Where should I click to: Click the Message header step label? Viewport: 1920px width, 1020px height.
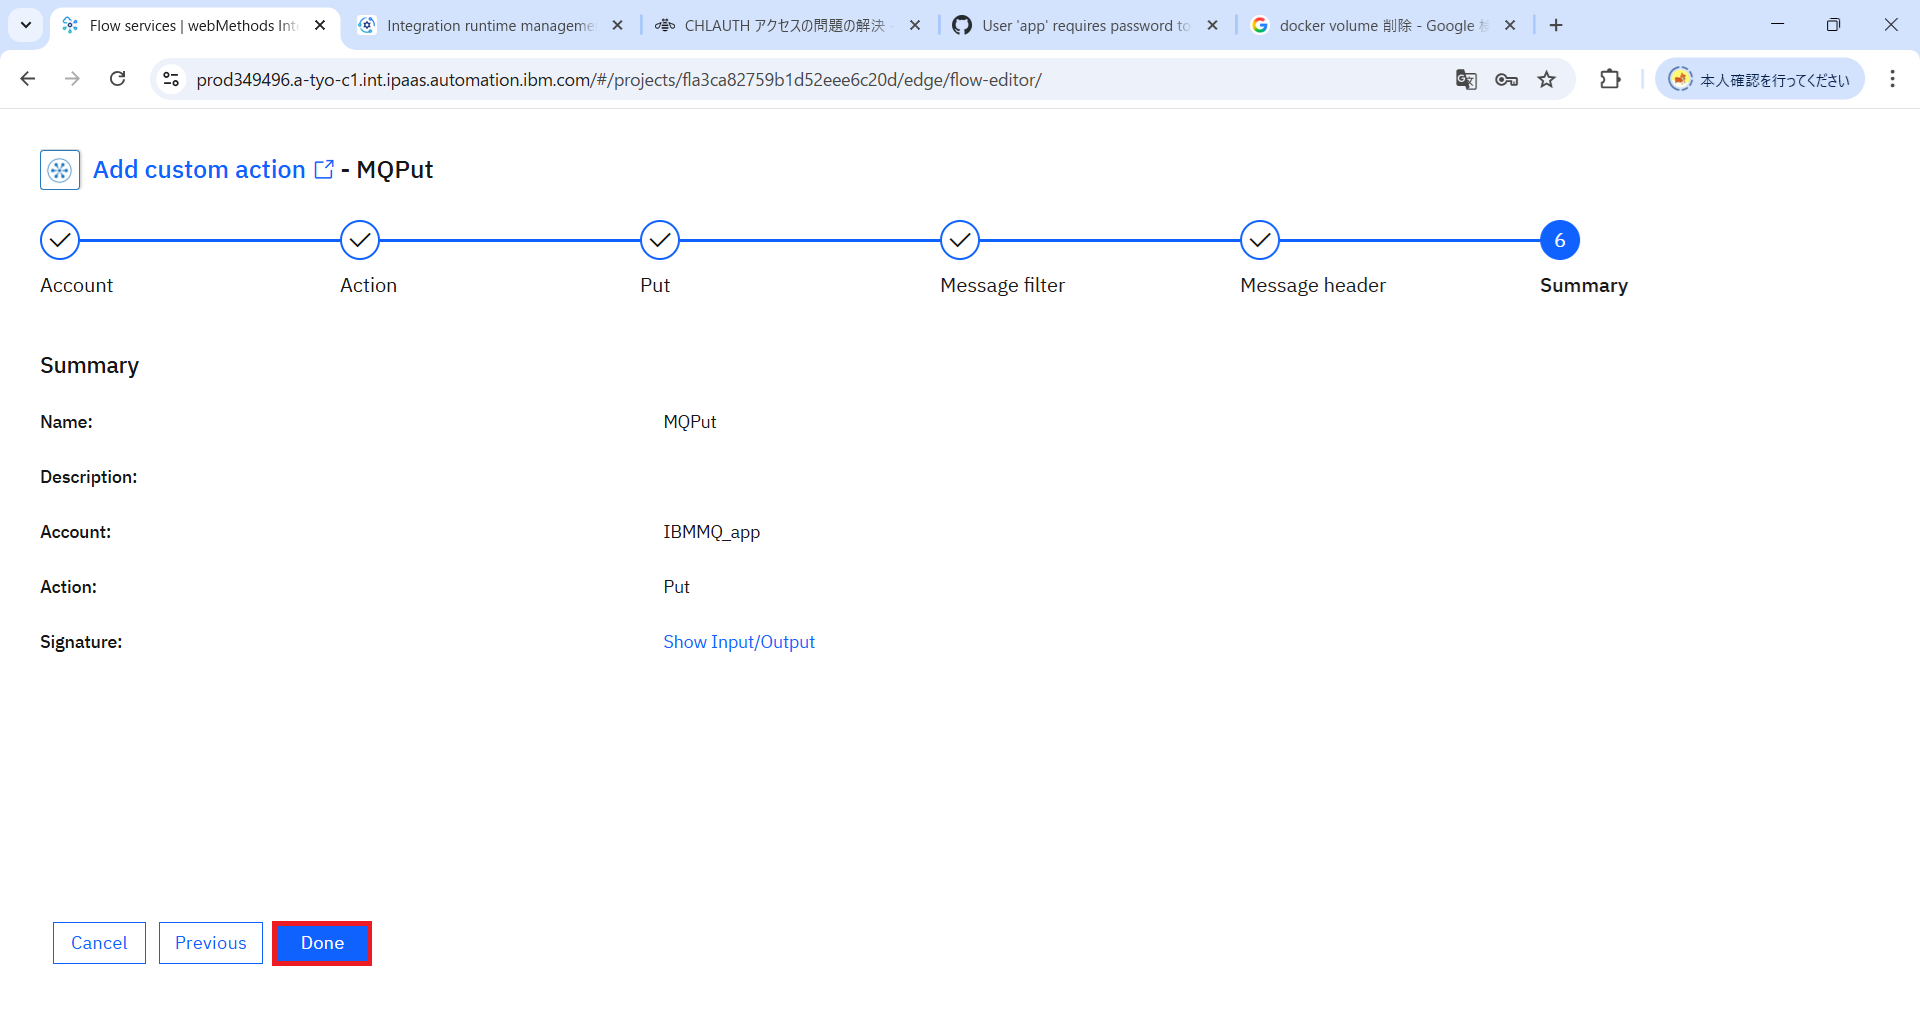[x=1313, y=286]
